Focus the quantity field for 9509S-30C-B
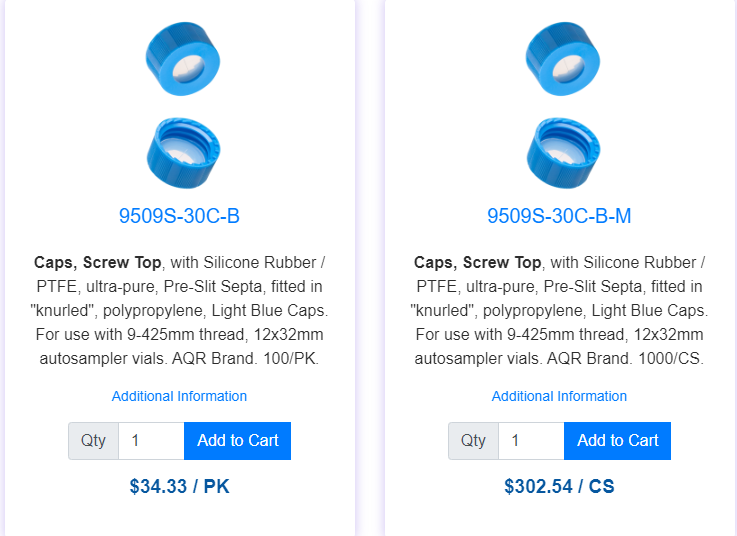Screen dimensions: 737x536 151,441
